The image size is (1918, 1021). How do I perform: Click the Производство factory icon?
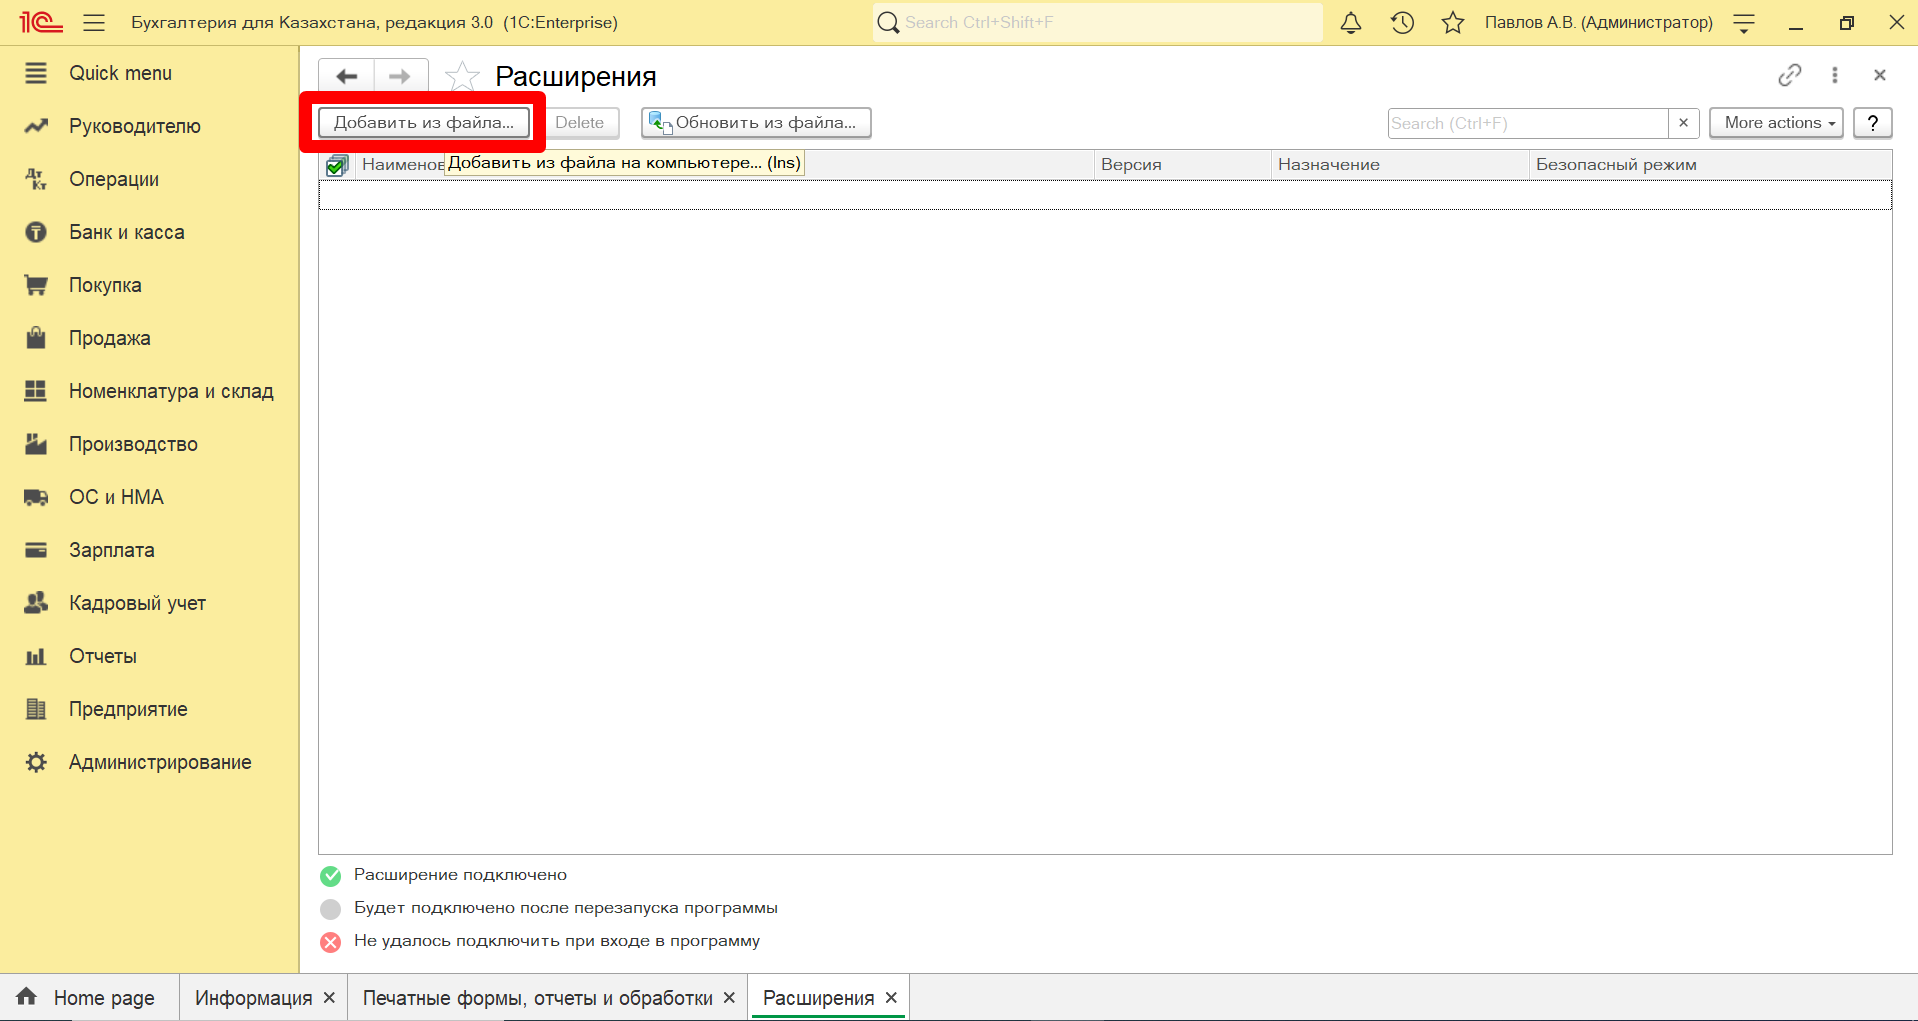(x=36, y=444)
